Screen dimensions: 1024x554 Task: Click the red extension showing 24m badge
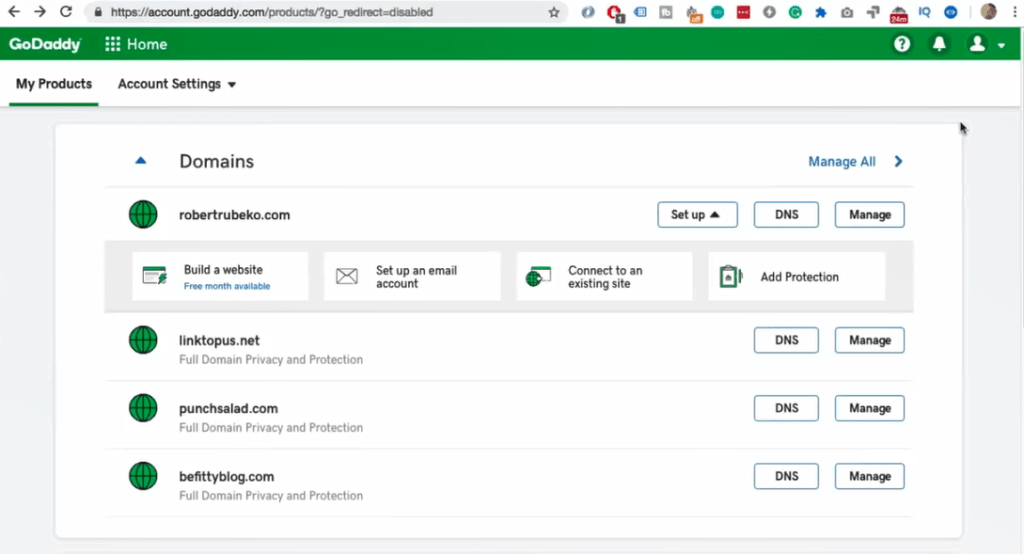click(899, 13)
